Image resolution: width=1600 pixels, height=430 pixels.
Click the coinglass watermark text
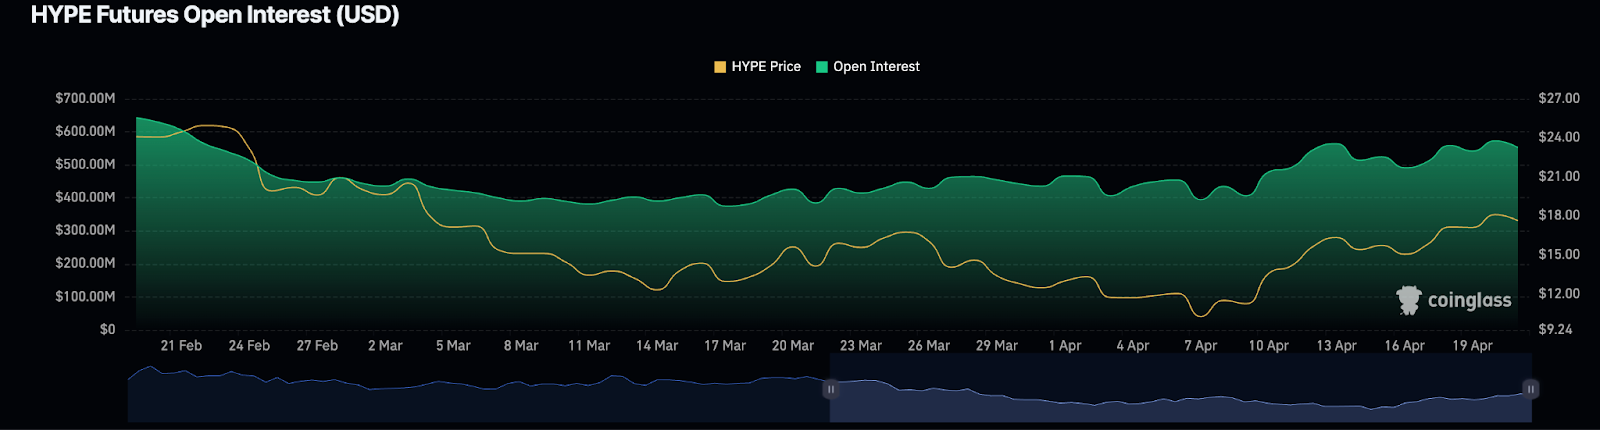[x=1469, y=301]
